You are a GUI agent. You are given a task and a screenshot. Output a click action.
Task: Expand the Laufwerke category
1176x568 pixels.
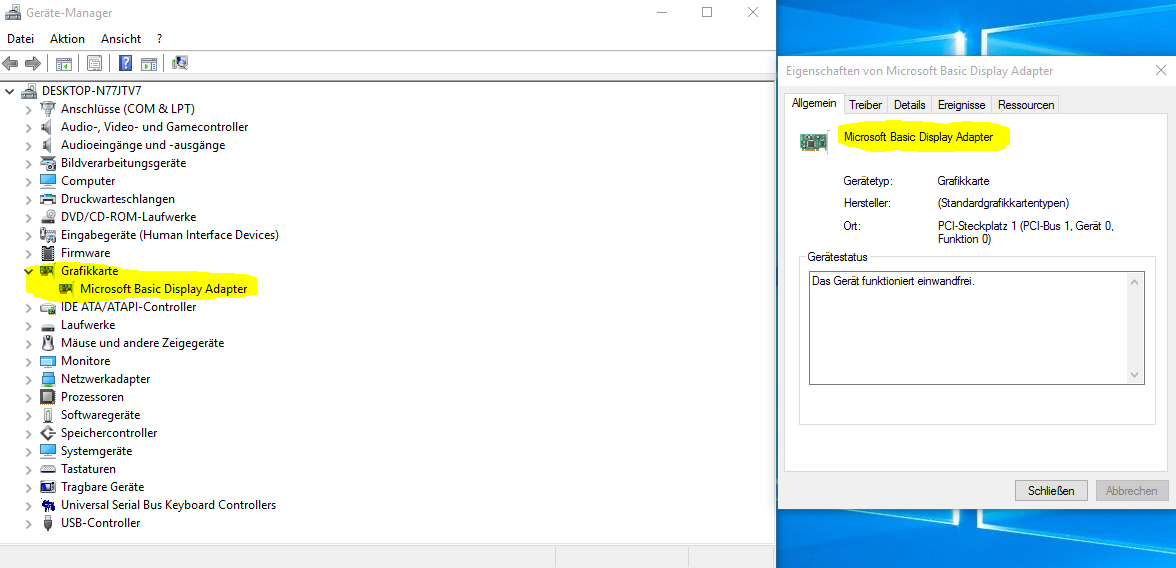tap(28, 325)
